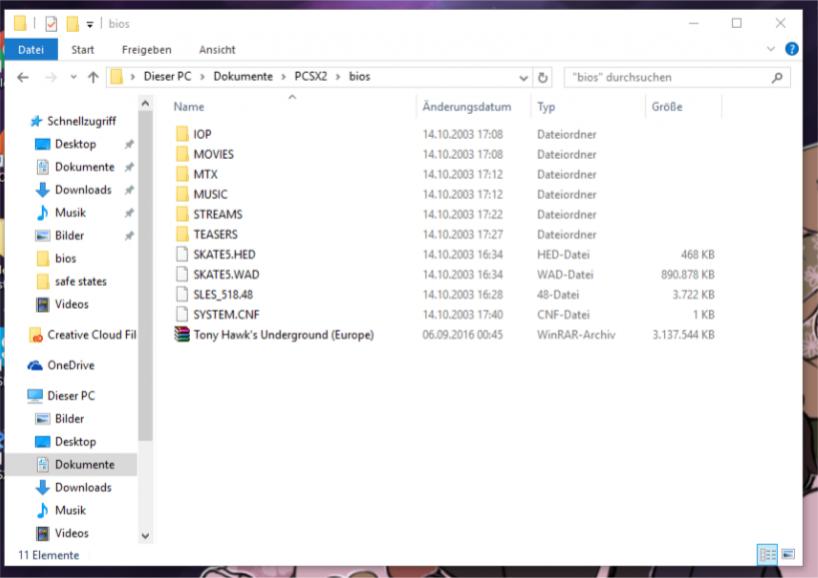Open quick access toolbar customize dropdown
Image resolution: width=818 pixels, height=578 pixels.
(x=90, y=25)
